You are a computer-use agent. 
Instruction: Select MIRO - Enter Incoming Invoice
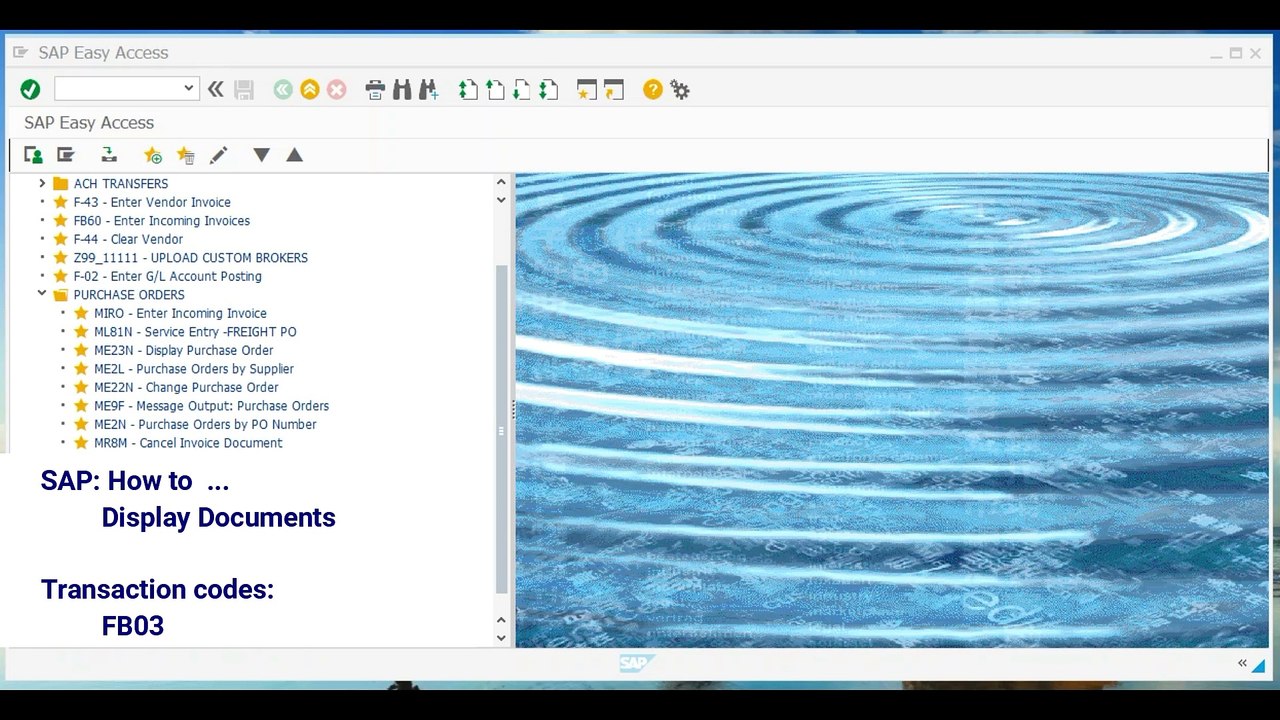point(180,313)
